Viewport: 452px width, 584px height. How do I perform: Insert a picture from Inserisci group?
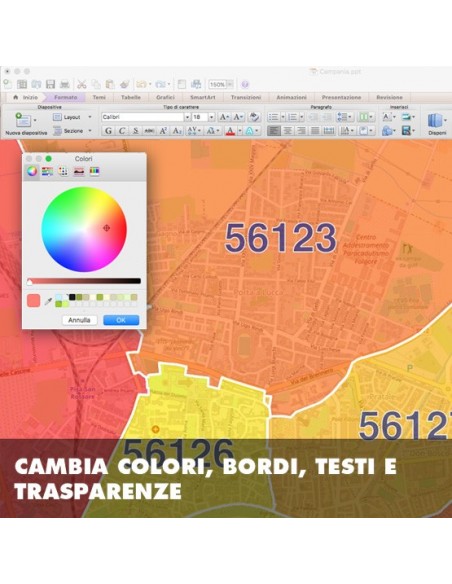406,117
